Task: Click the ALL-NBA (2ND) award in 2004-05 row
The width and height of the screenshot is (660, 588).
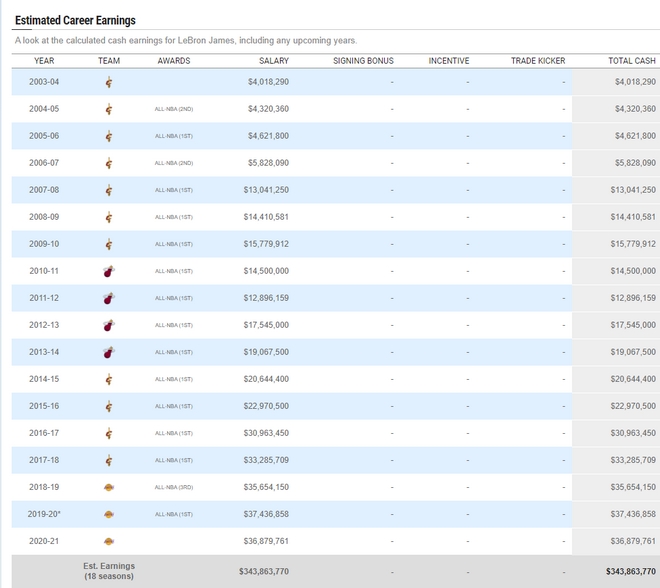Action: tap(173, 109)
